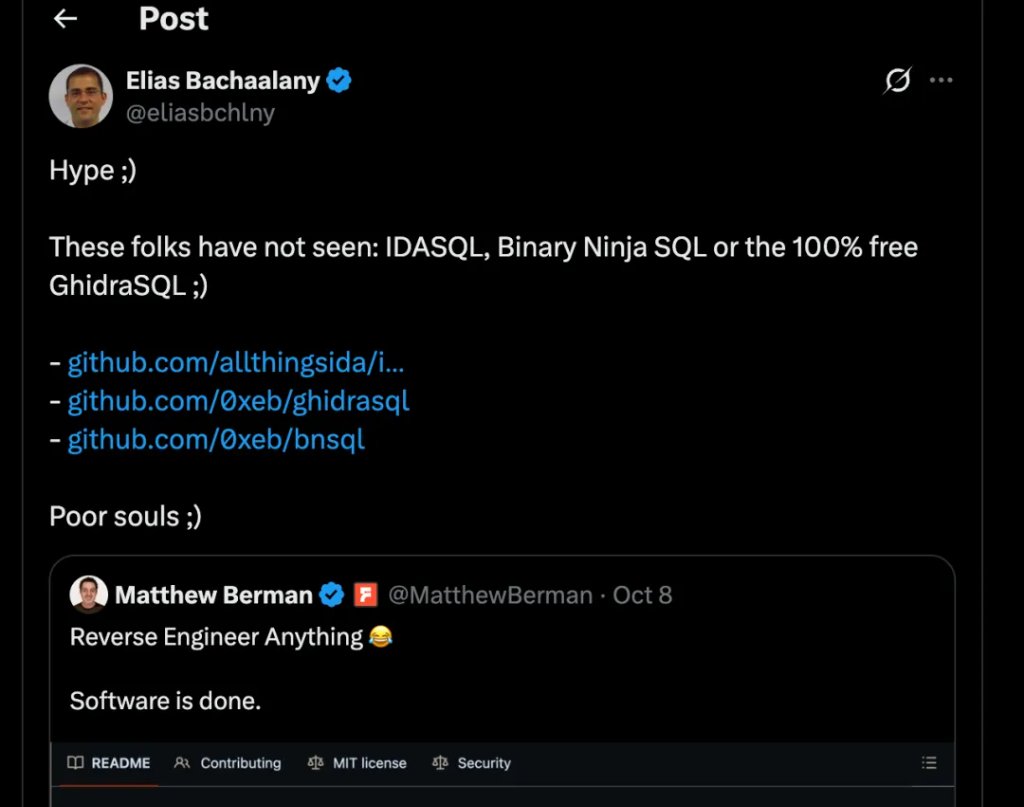The width and height of the screenshot is (1024, 807).
Task: Open the github.com/allthingsida link
Action: 236,362
